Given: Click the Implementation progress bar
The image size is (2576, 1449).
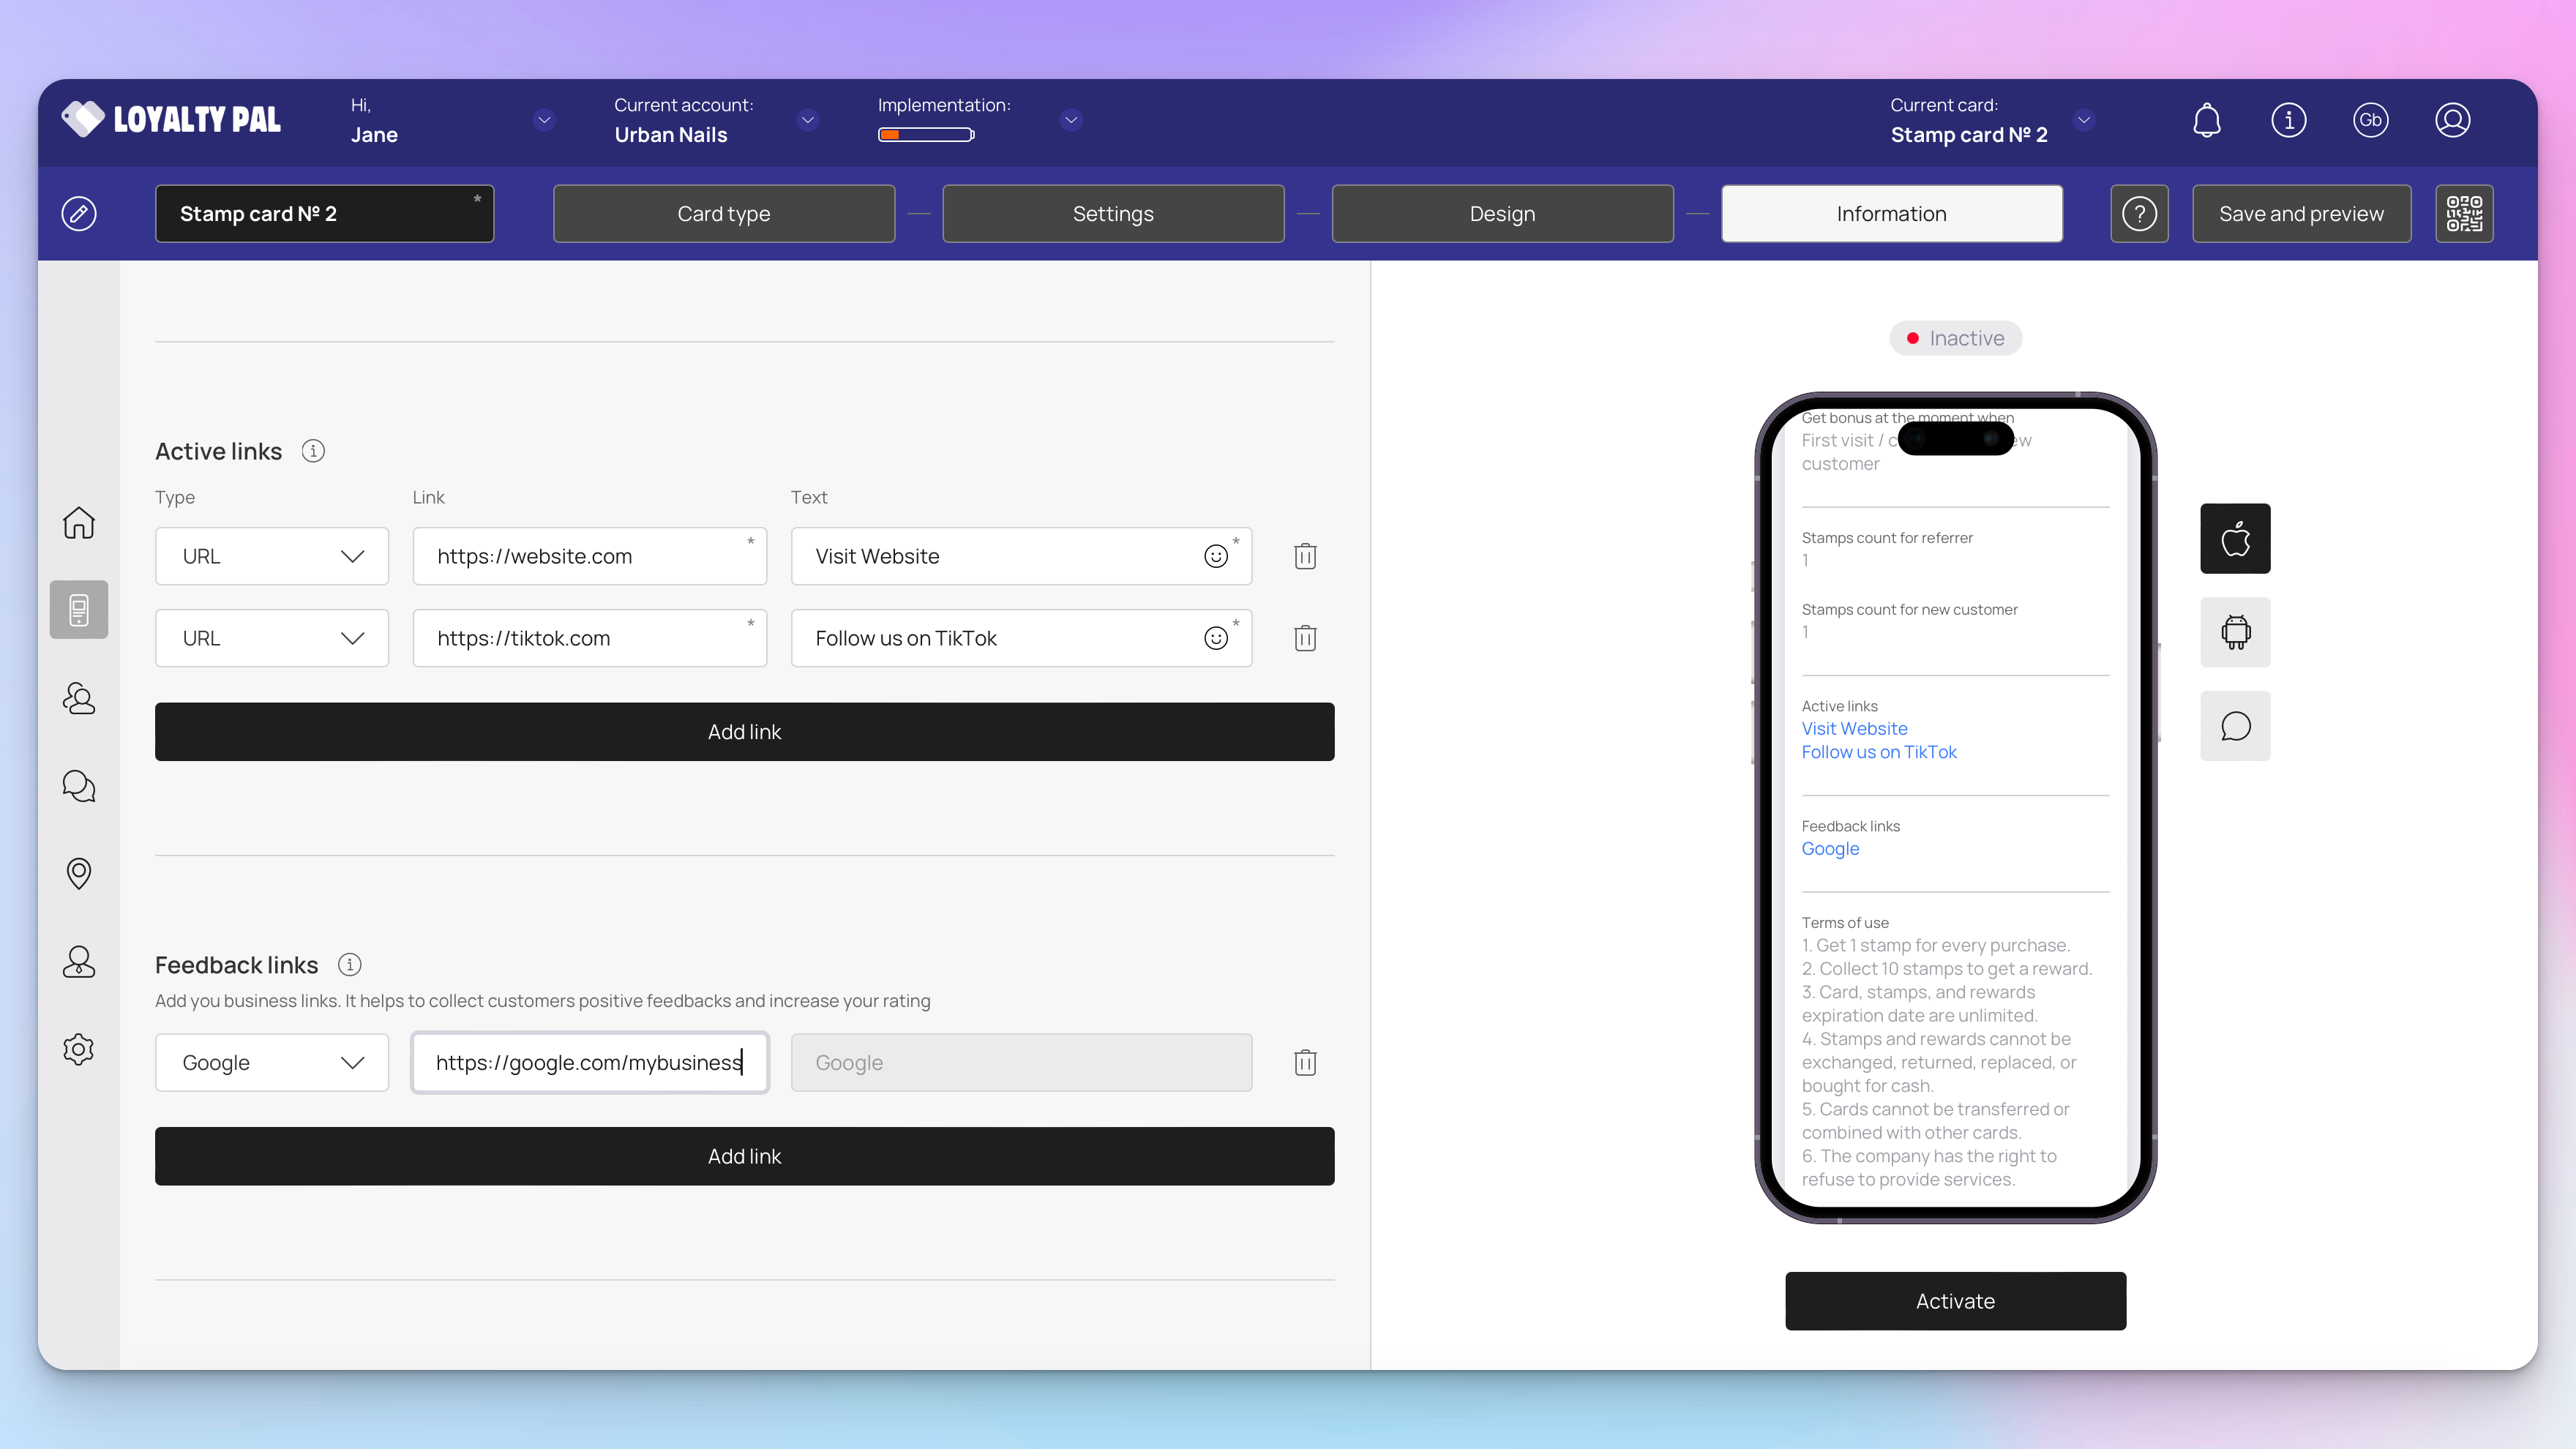Looking at the screenshot, I should [x=926, y=135].
